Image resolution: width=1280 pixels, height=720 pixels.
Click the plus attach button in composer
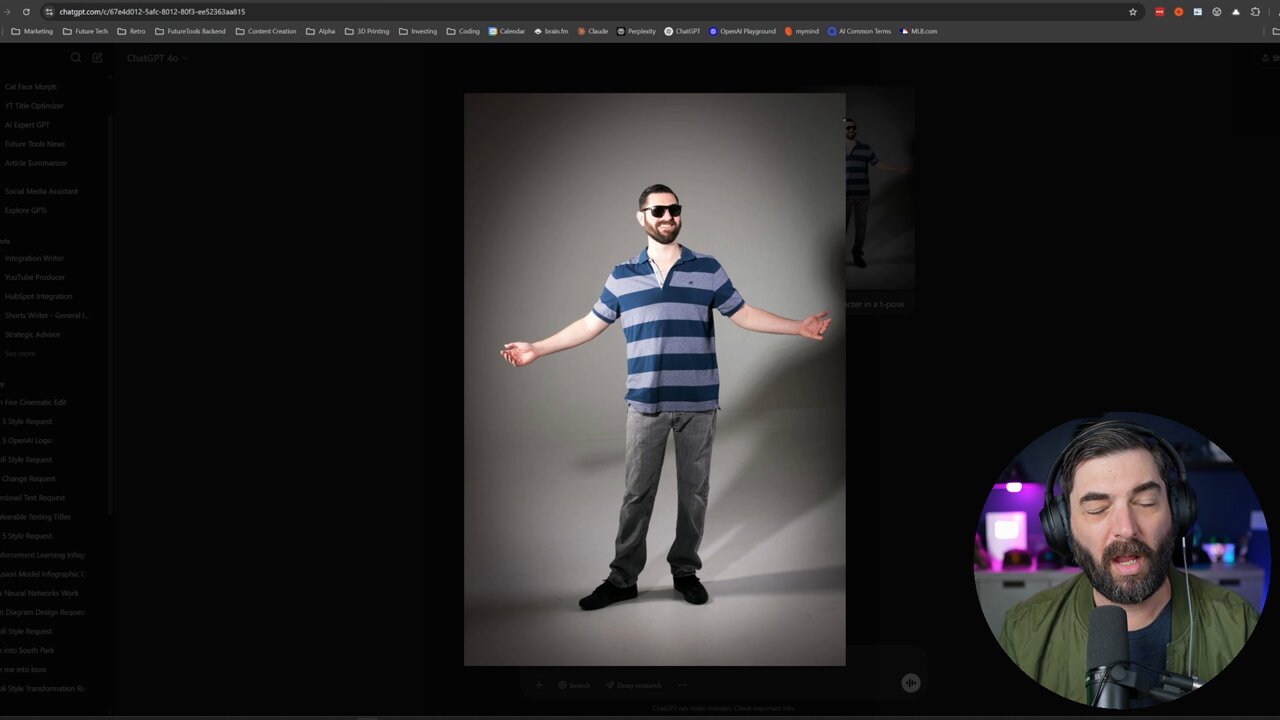pos(539,685)
